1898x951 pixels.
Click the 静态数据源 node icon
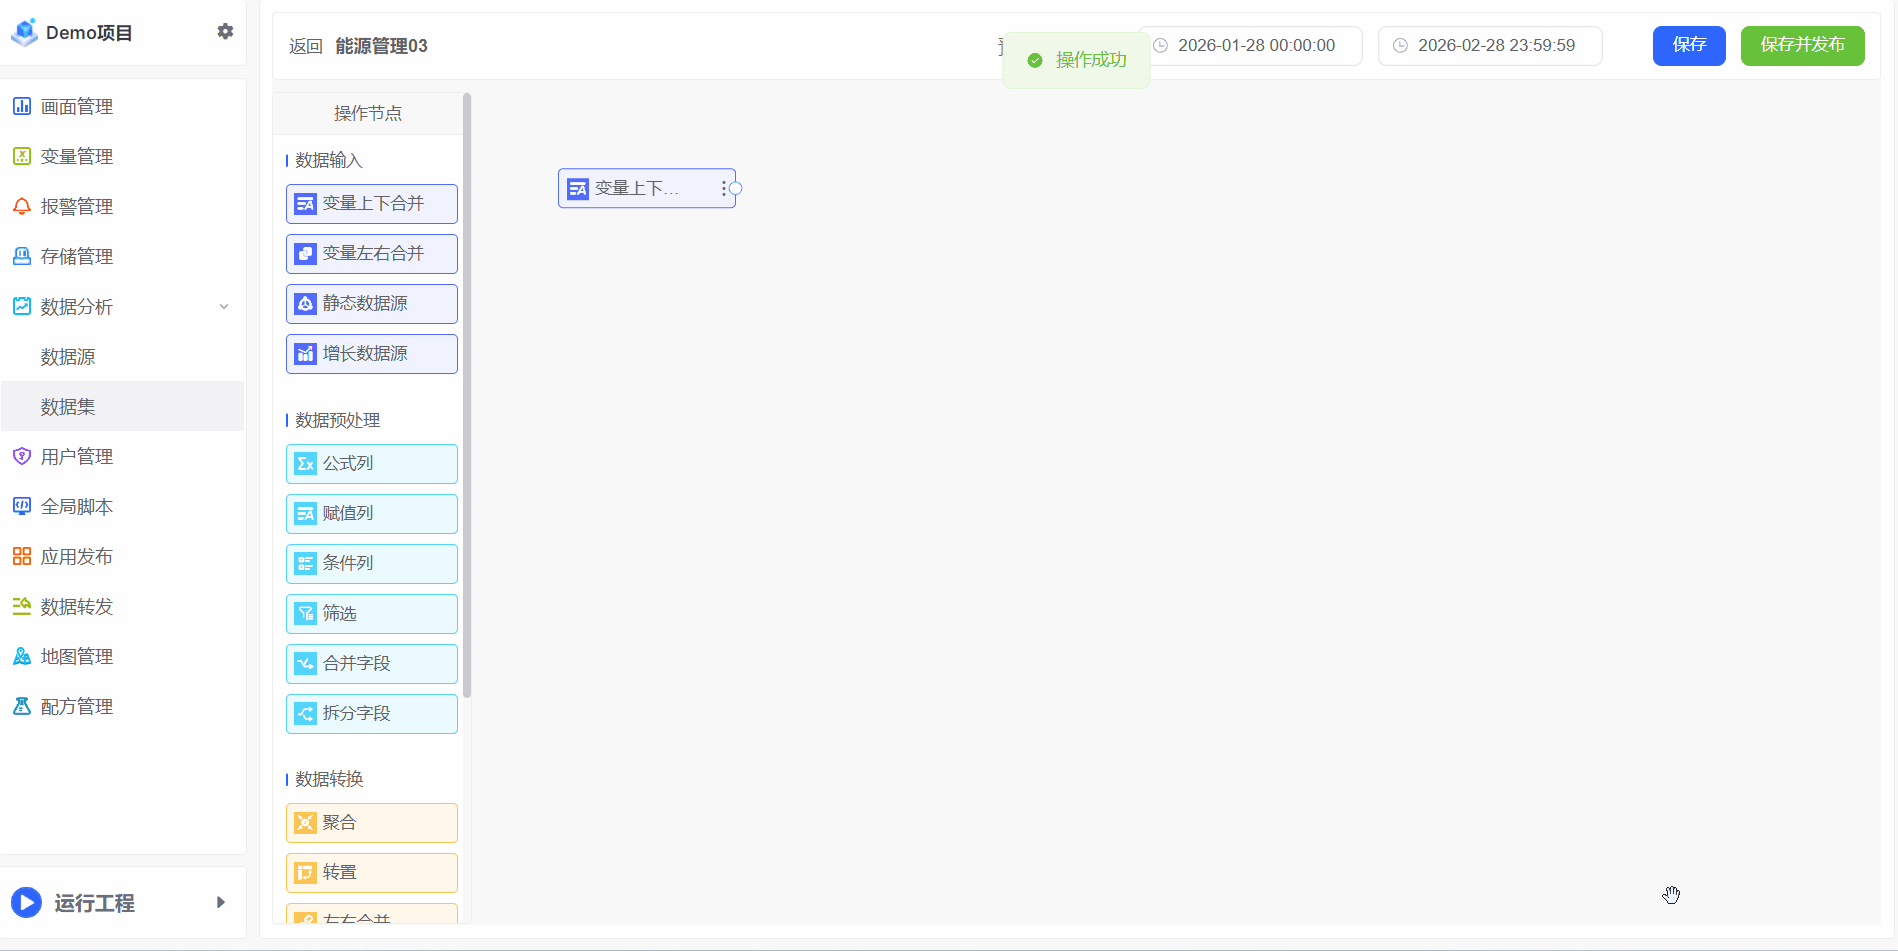(x=306, y=304)
